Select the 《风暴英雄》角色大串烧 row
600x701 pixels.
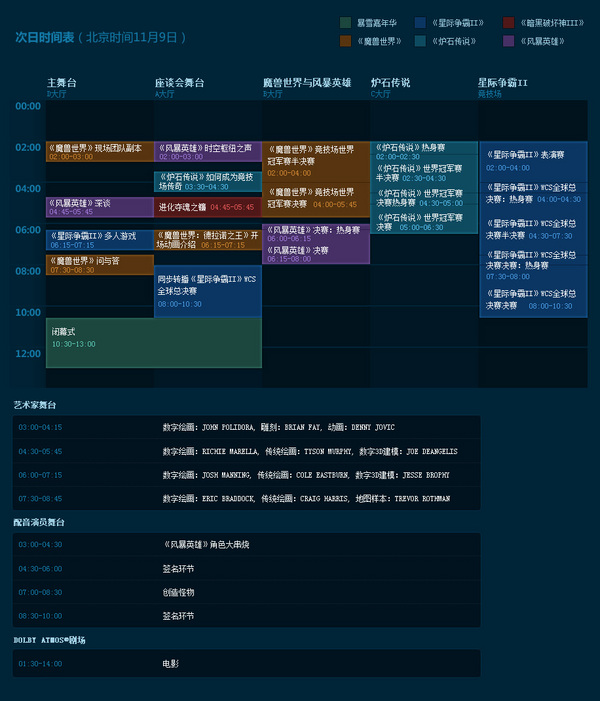pyautogui.click(x=246, y=545)
